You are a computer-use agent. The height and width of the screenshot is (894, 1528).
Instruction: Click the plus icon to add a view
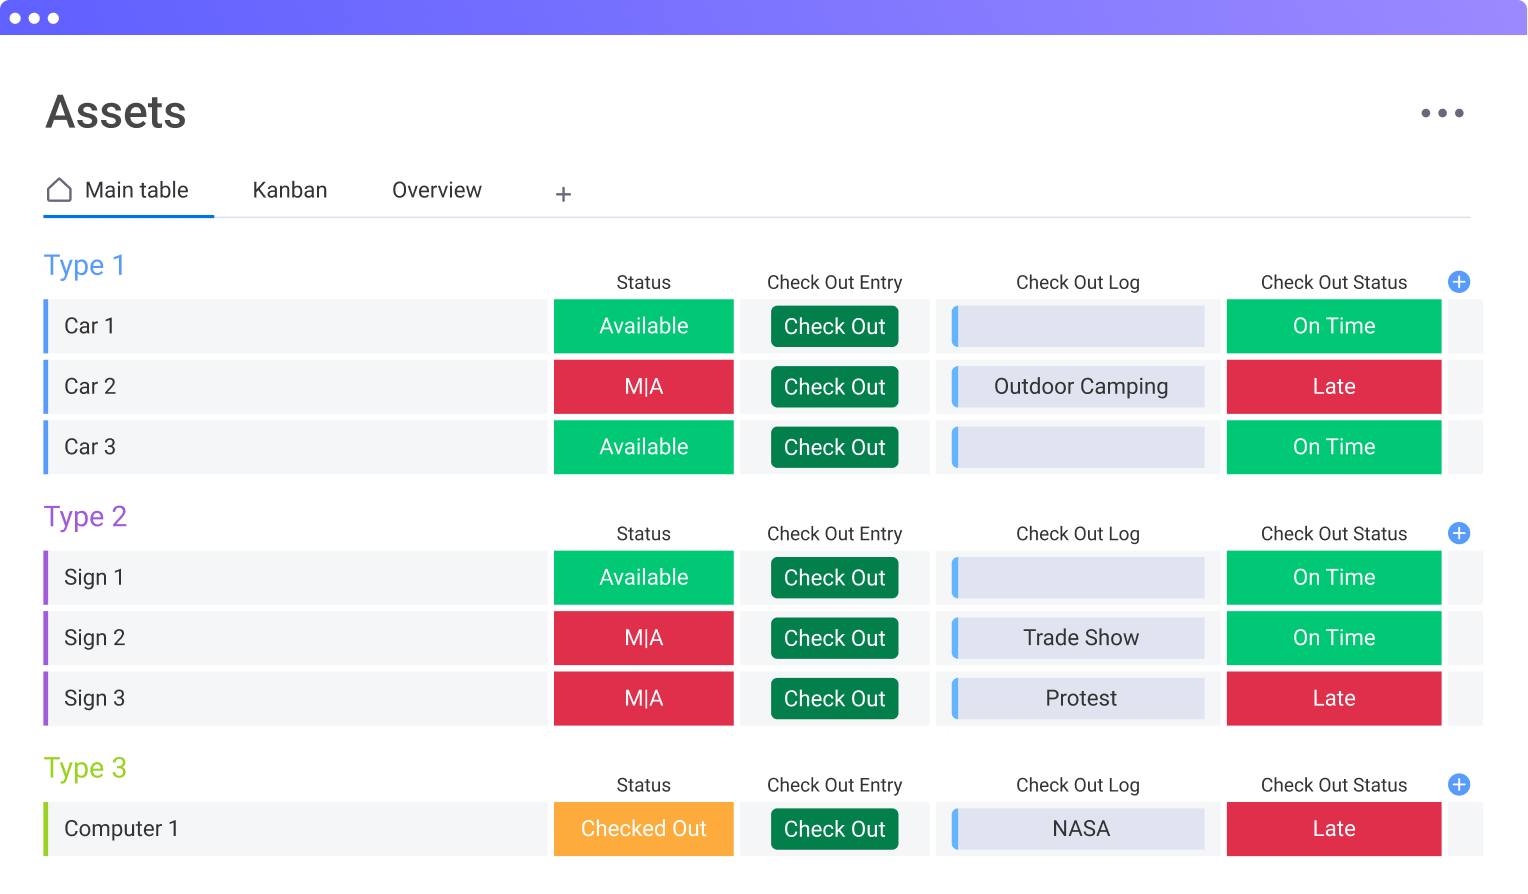click(563, 194)
